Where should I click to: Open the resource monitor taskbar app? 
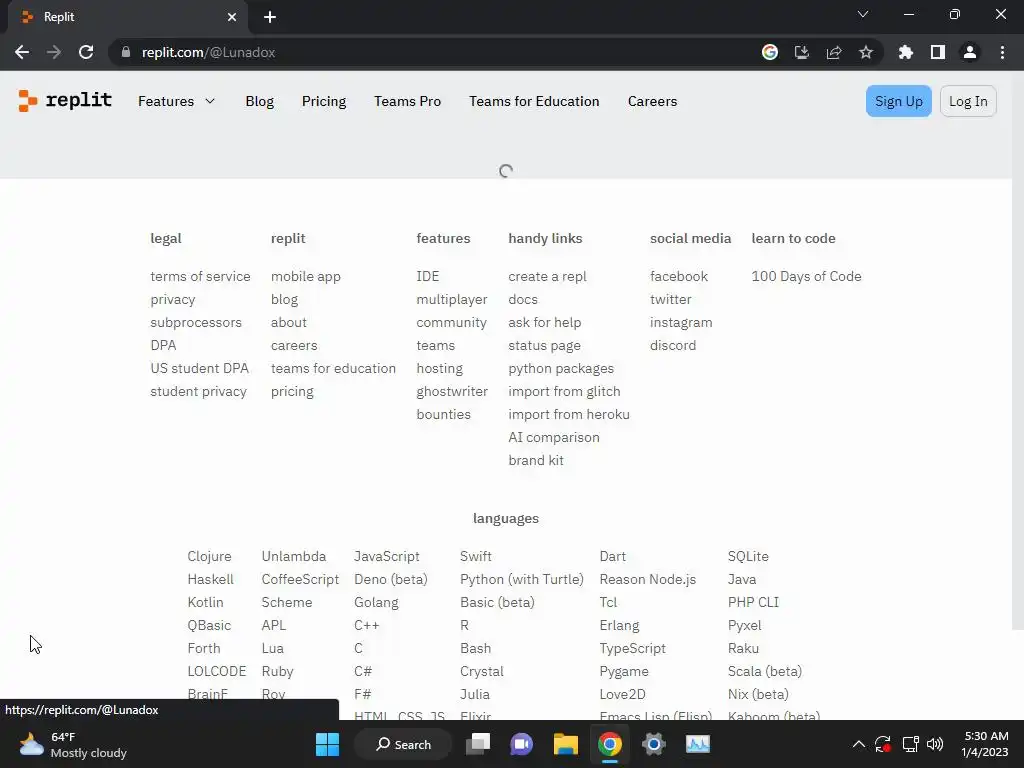[x=697, y=744]
